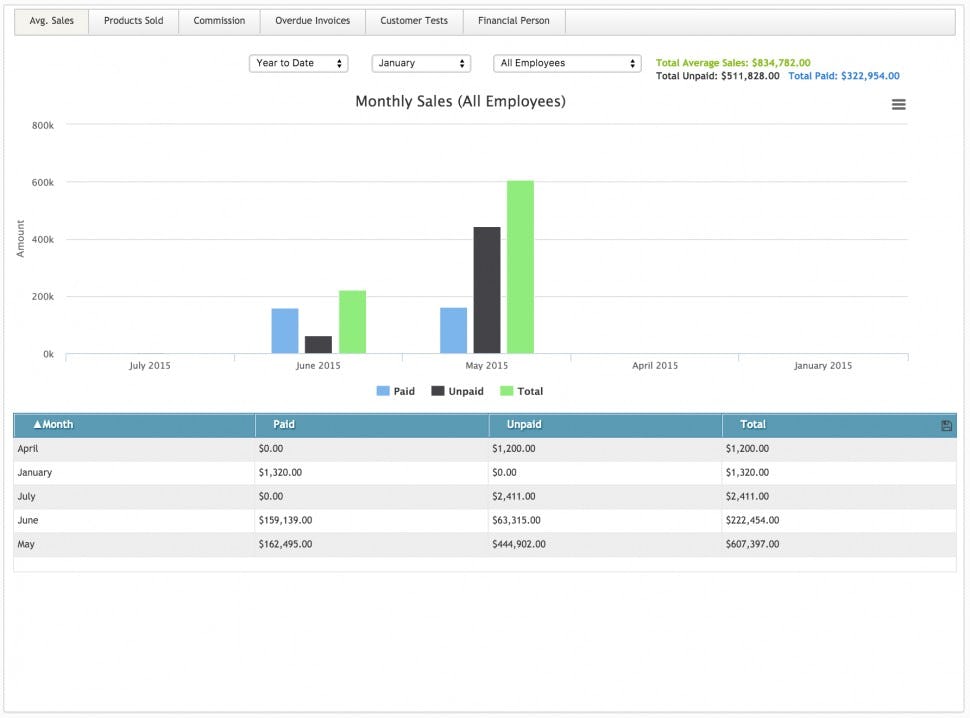970x718 pixels.
Task: Switch to the Customer Tests tab
Action: 413,20
